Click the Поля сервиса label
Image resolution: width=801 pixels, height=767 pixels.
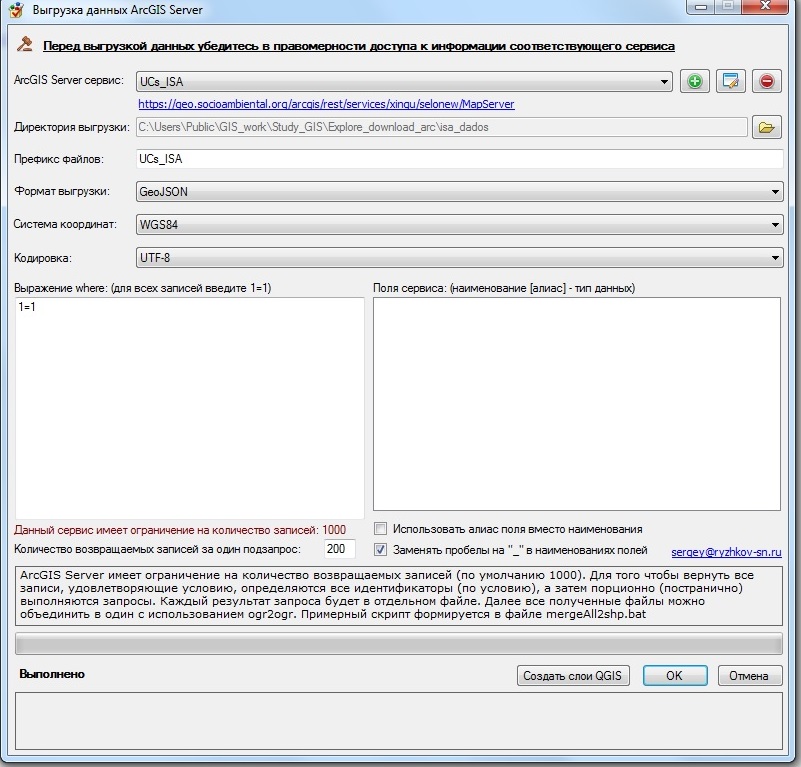(x=504, y=288)
